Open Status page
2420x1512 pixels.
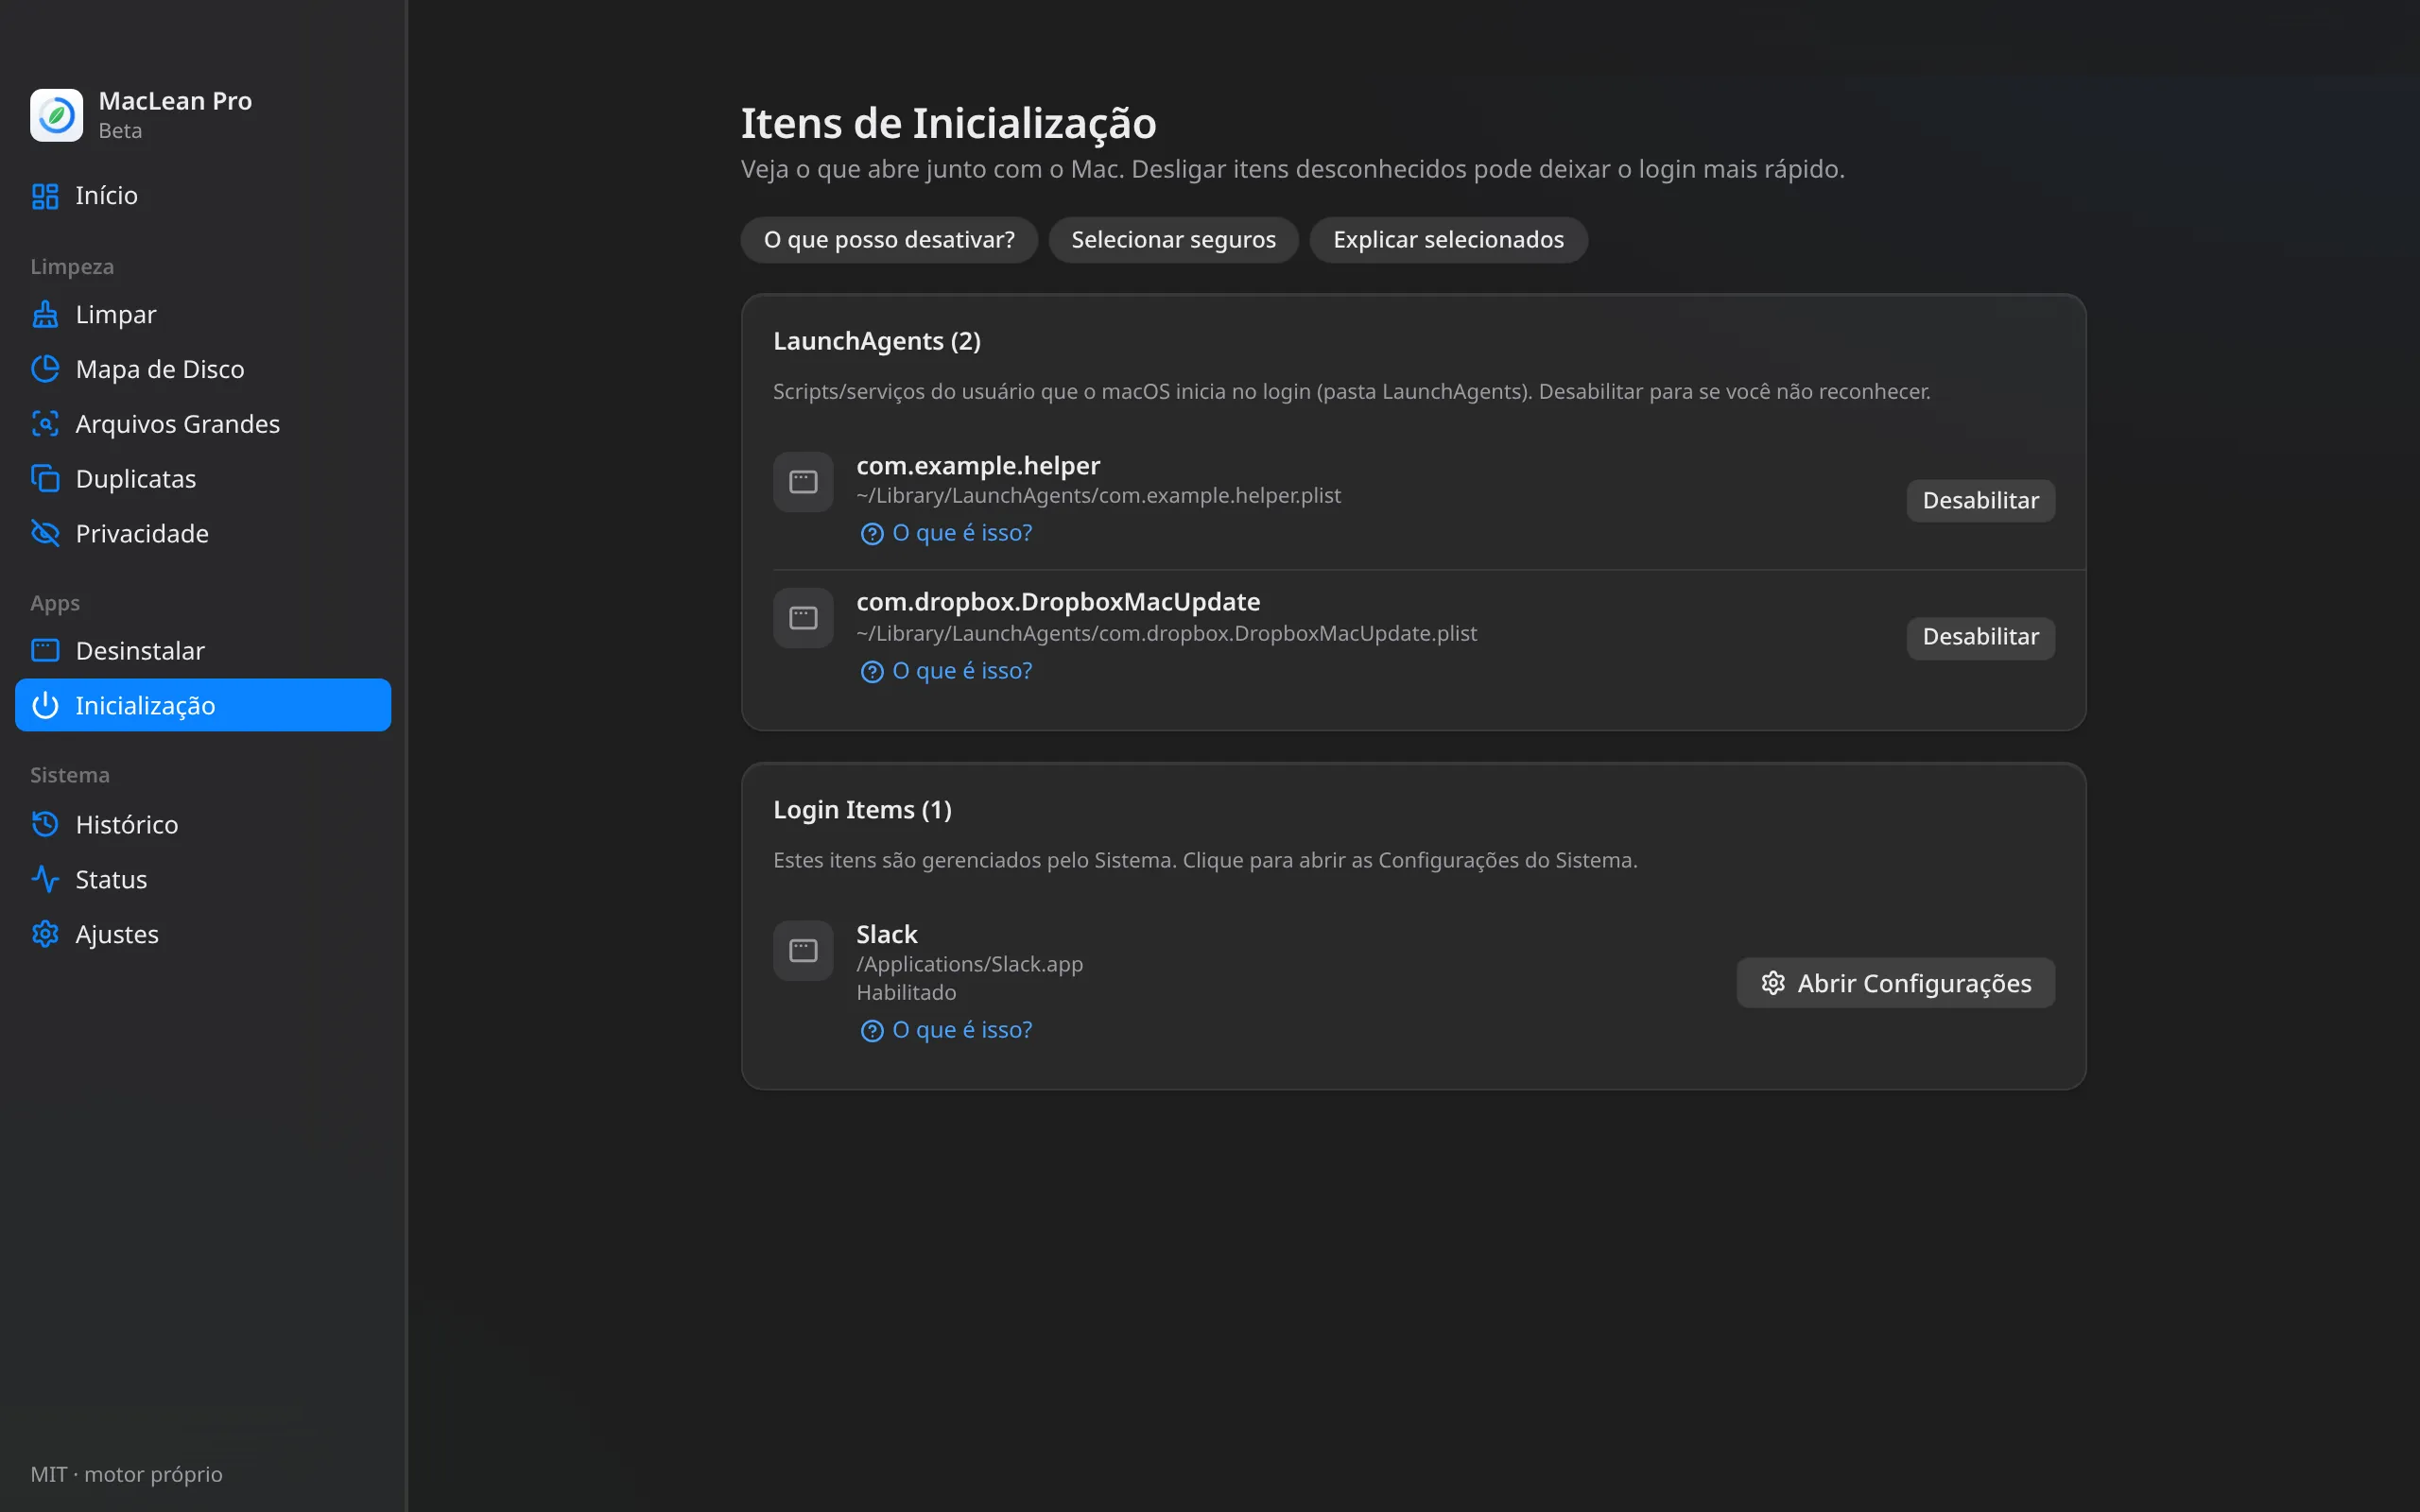203,880
